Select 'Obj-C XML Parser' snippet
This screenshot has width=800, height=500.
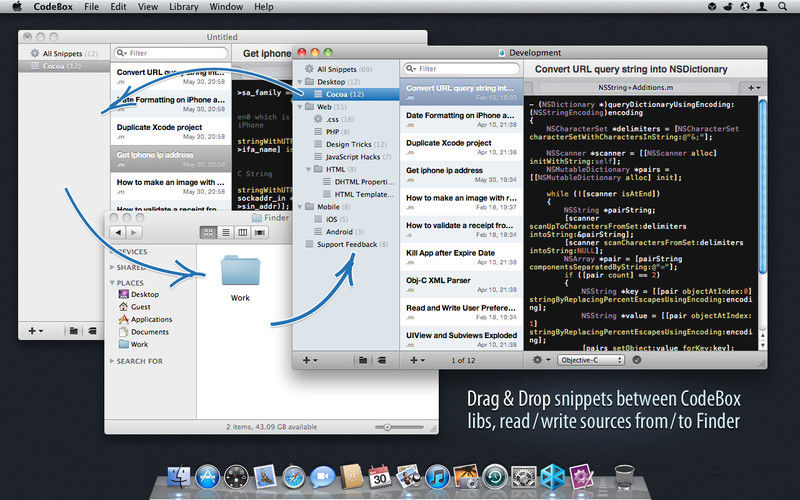[461, 285]
